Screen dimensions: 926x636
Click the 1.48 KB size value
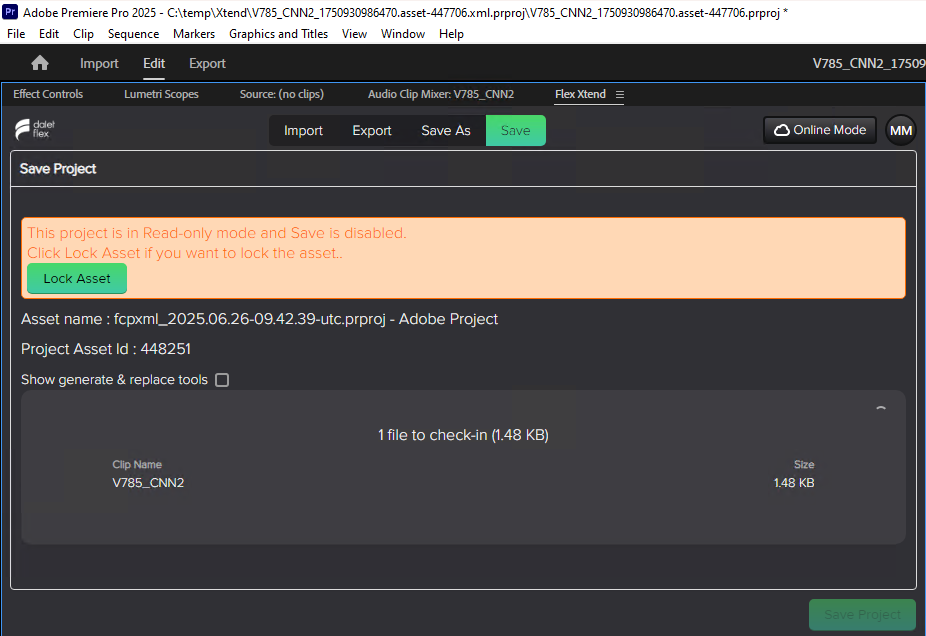794,482
